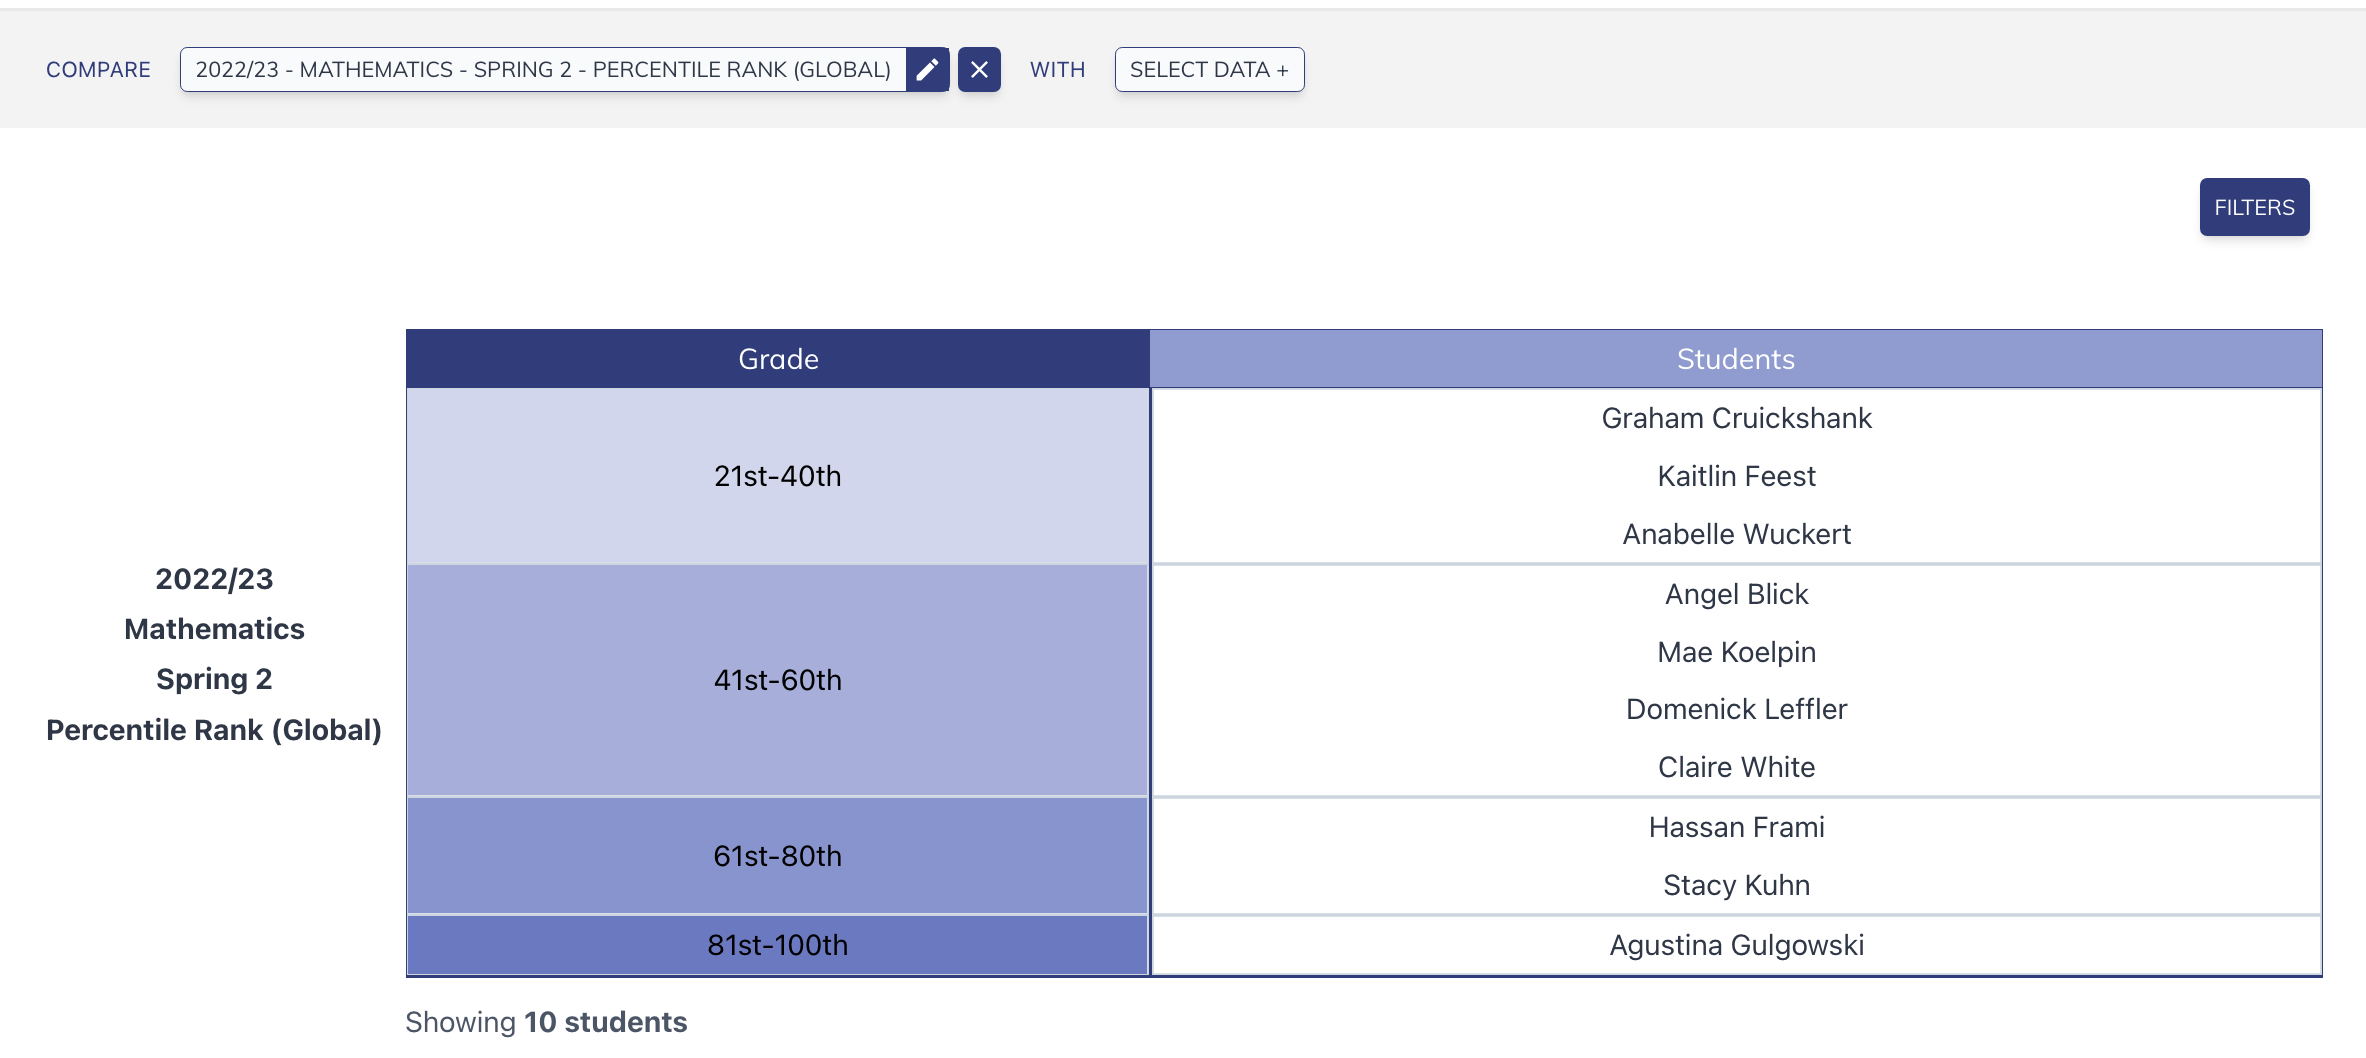
Task: Select the Students column header
Action: tap(1736, 359)
